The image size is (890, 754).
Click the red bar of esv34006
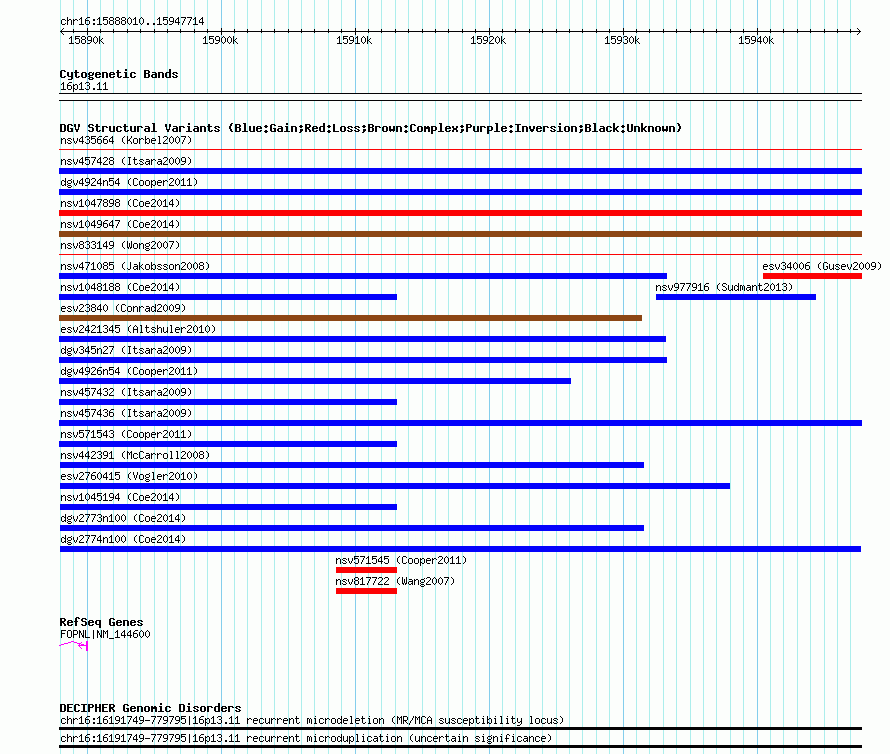812,276
